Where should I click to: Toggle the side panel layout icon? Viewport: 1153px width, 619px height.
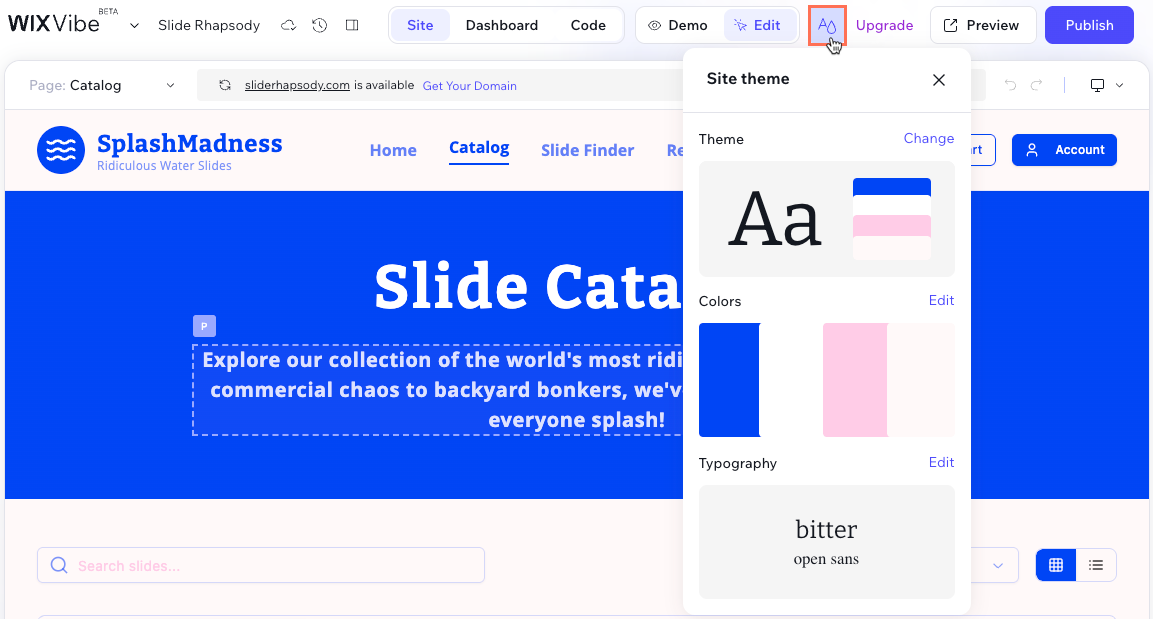pyautogui.click(x=352, y=25)
